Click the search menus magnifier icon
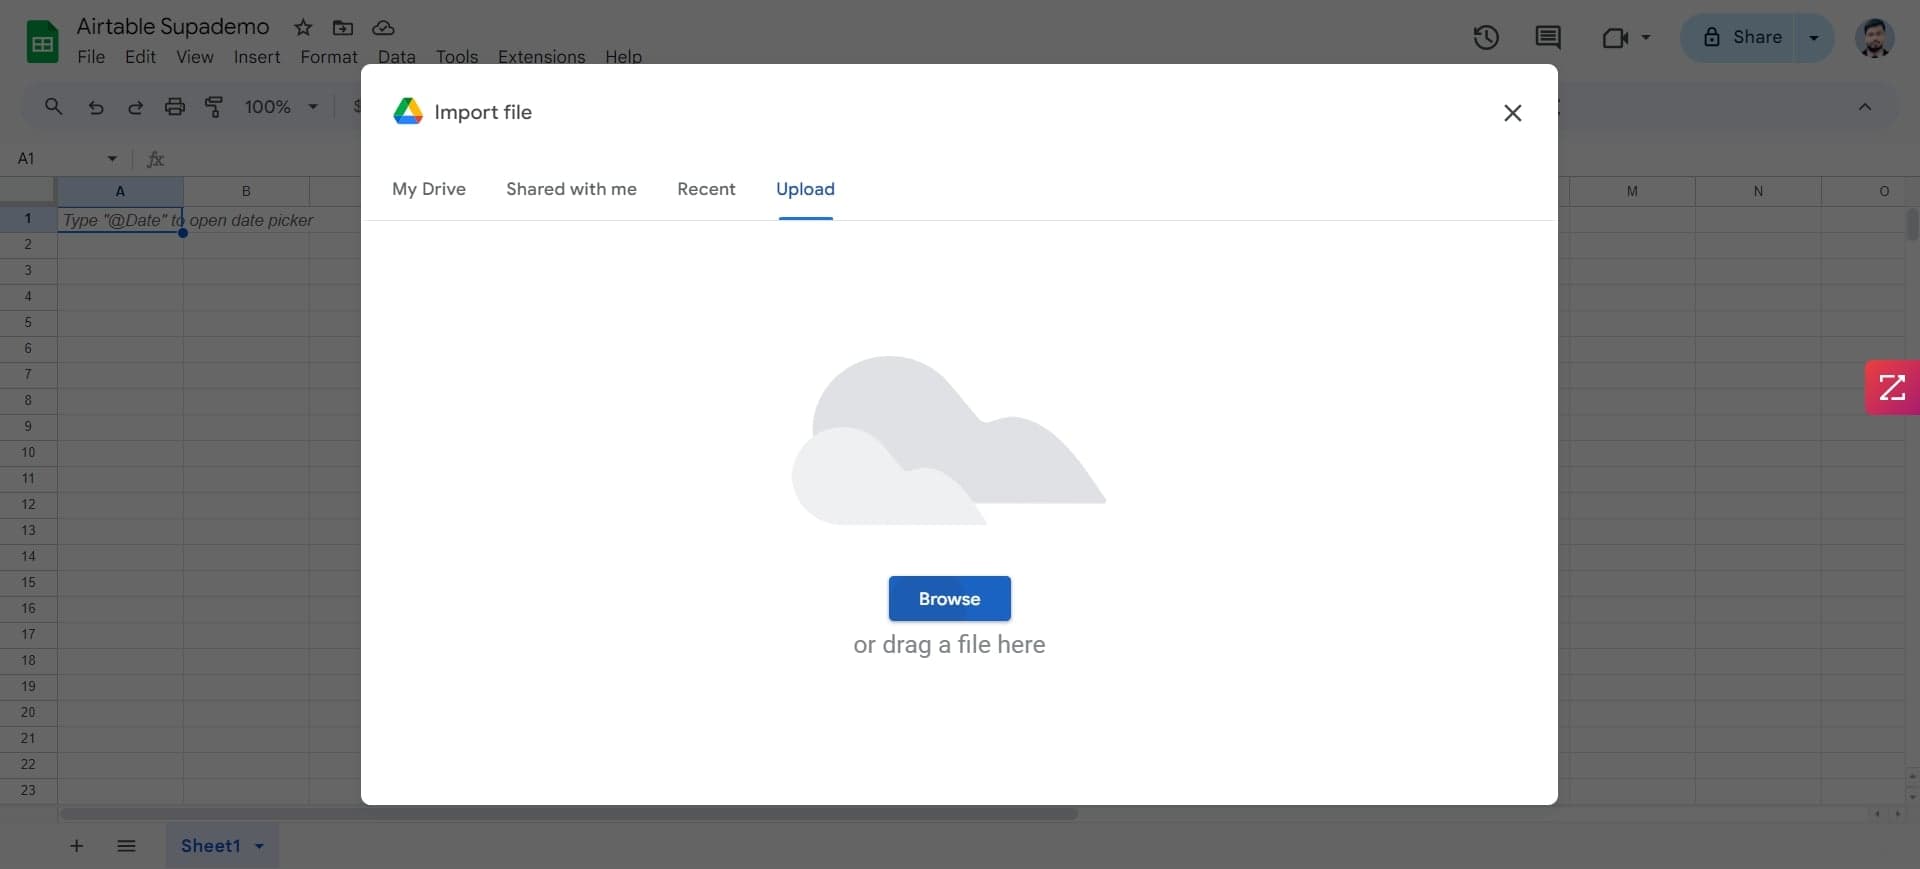 tap(54, 106)
